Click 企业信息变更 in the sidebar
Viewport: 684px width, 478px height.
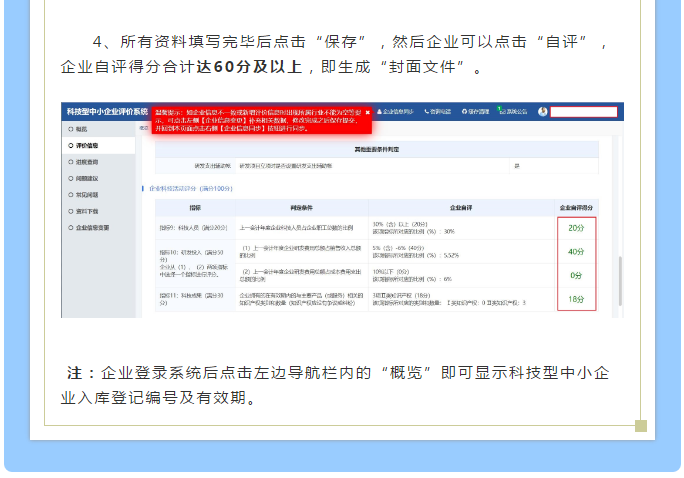[x=94, y=227]
